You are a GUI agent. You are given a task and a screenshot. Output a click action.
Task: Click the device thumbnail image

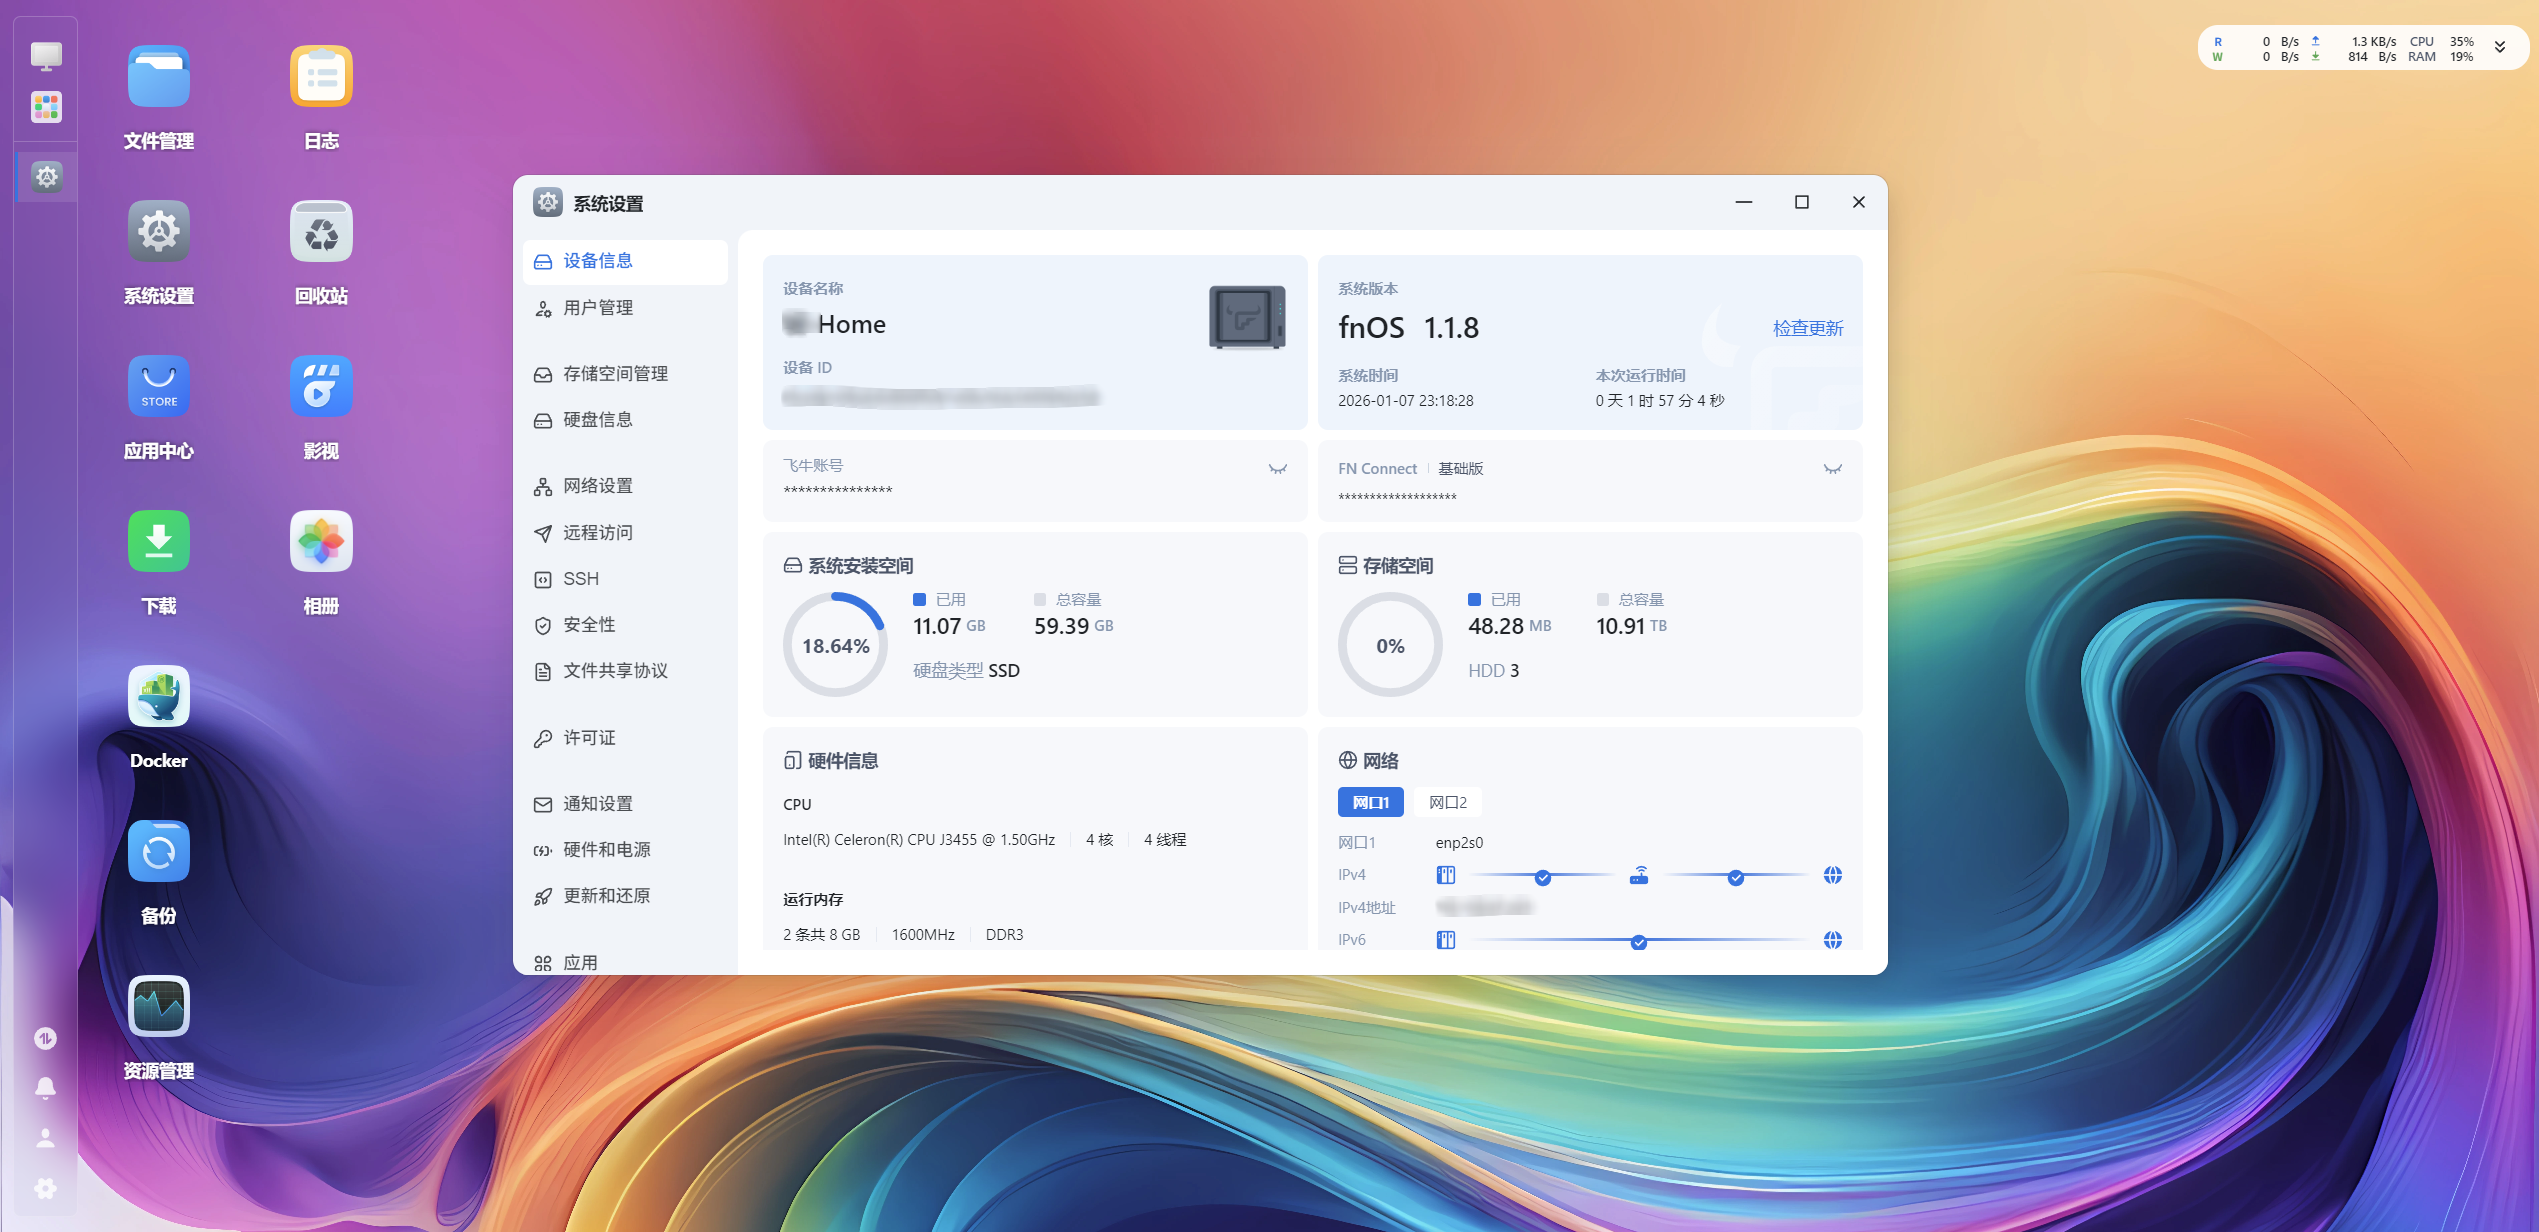point(1246,317)
